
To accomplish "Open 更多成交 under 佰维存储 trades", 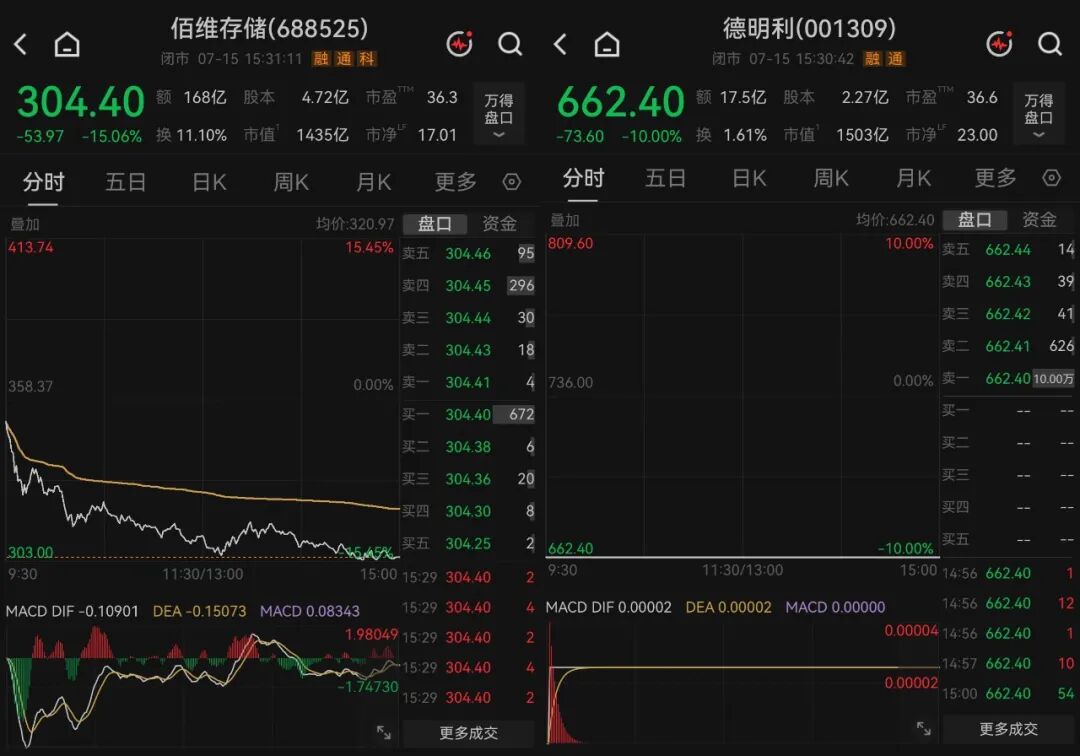I will coord(468,733).
